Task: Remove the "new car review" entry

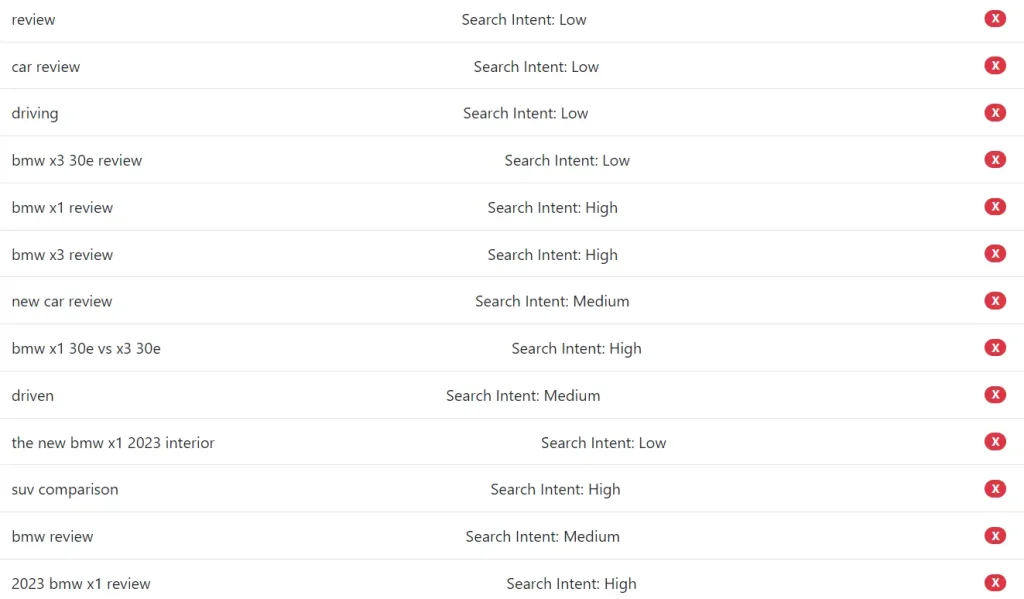Action: pyautogui.click(x=995, y=300)
